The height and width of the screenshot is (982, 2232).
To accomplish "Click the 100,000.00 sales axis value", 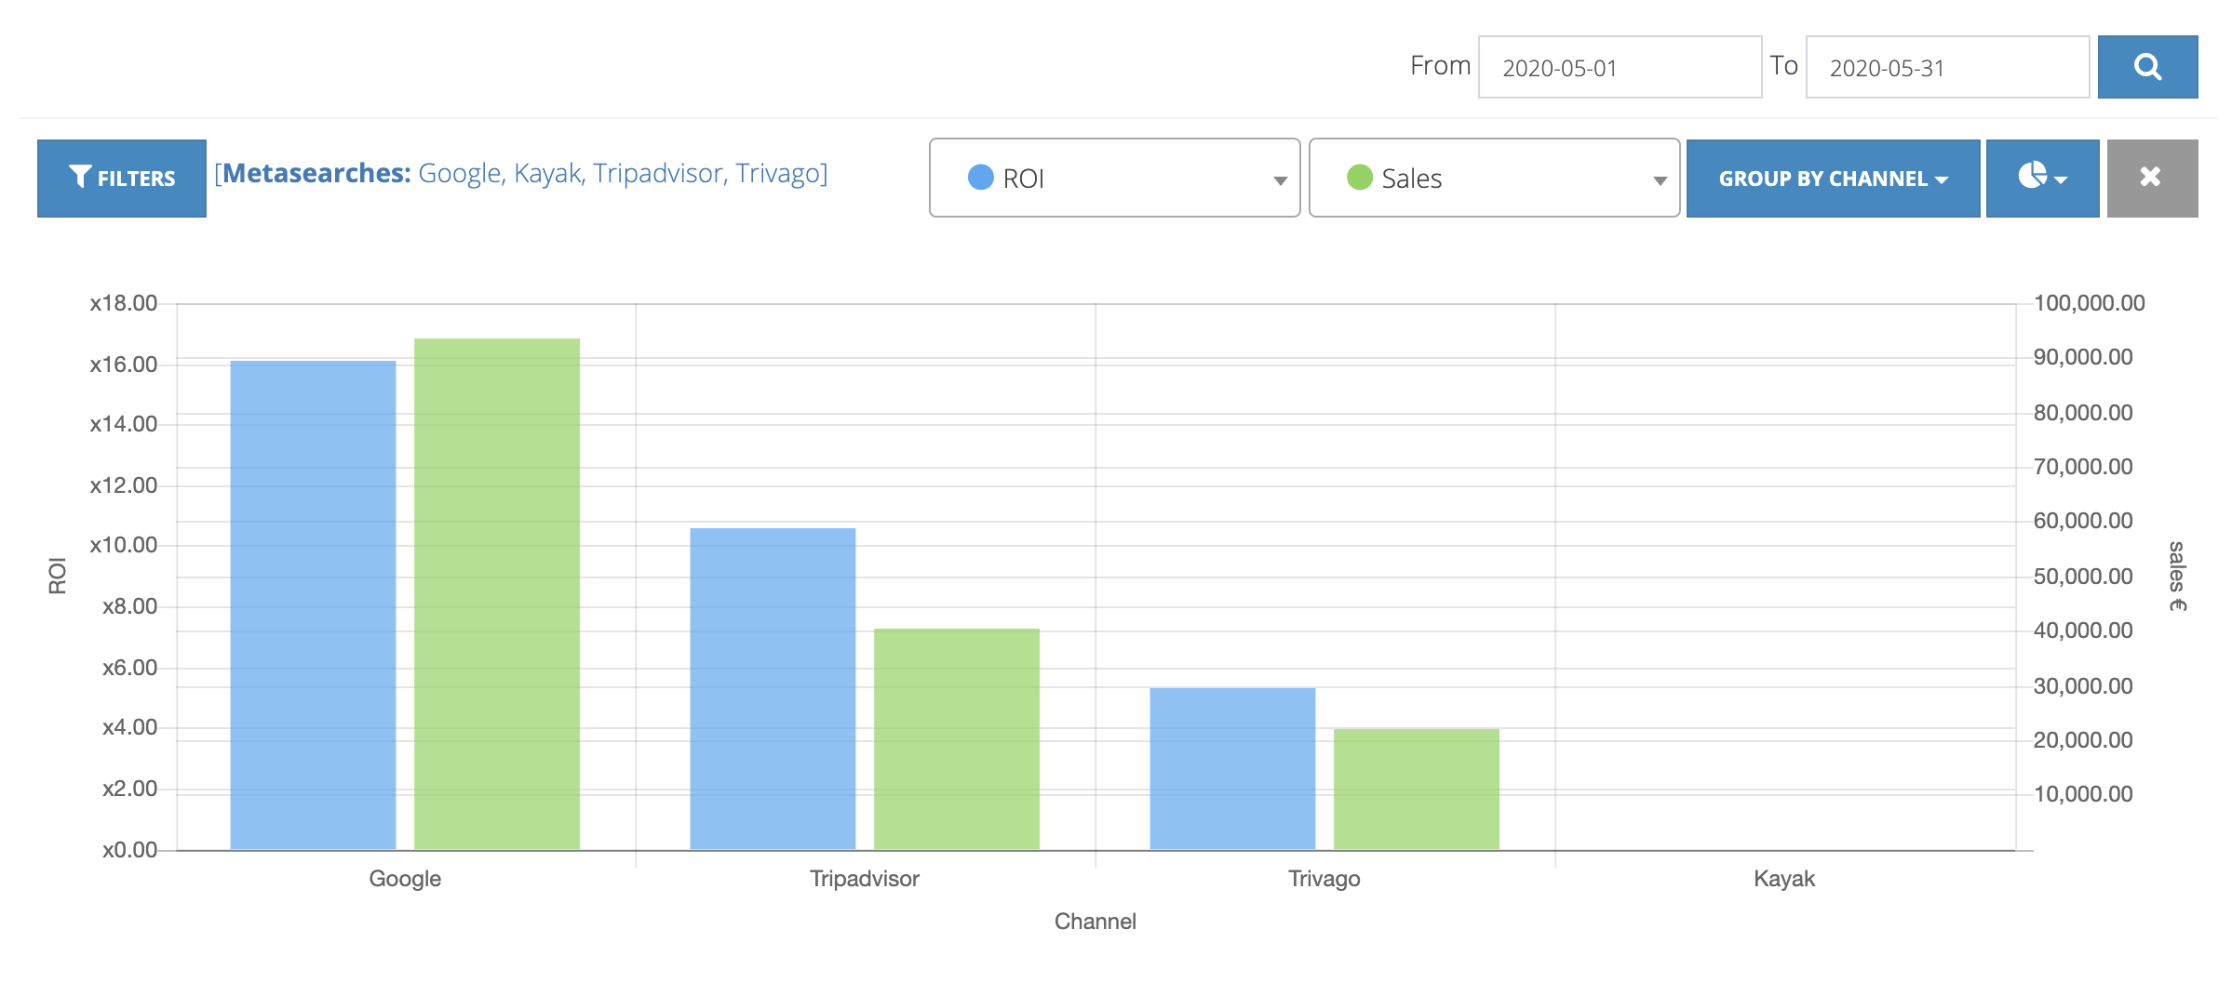I will tap(2089, 303).
